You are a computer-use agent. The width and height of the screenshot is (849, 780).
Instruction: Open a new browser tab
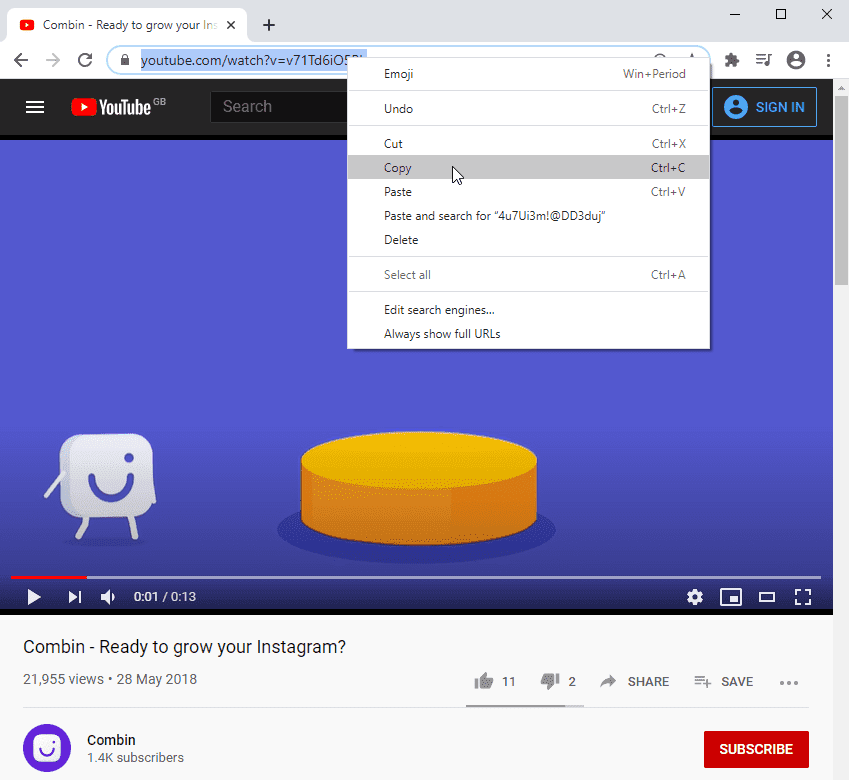tap(269, 25)
